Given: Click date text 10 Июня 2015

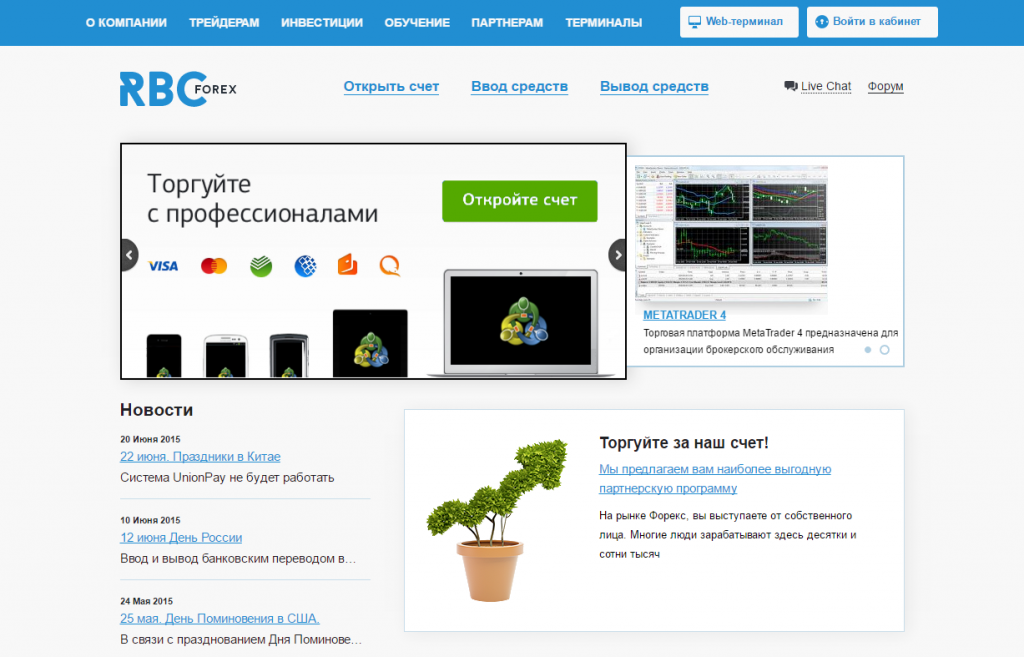Looking at the screenshot, I should coord(150,521).
